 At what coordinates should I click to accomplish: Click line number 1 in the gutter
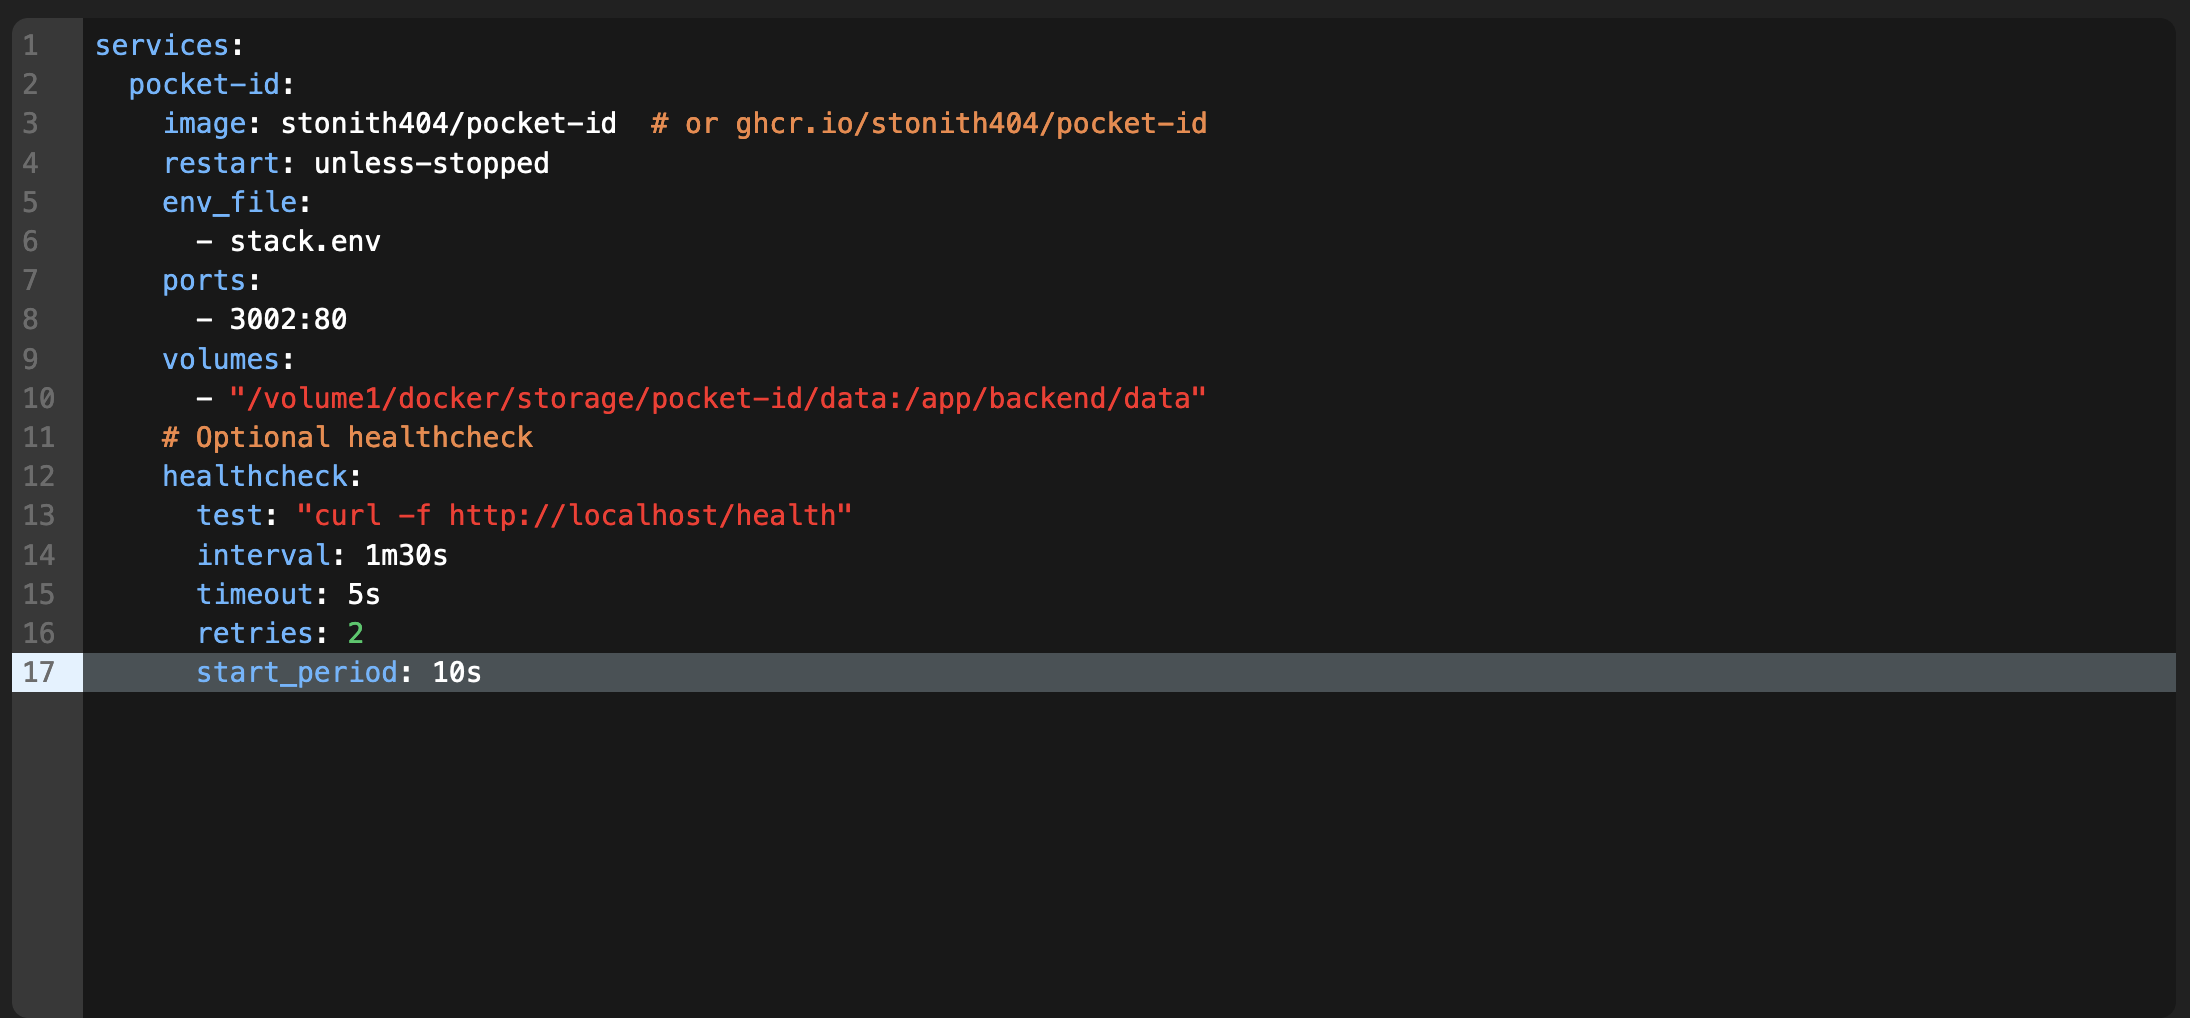tap(31, 45)
